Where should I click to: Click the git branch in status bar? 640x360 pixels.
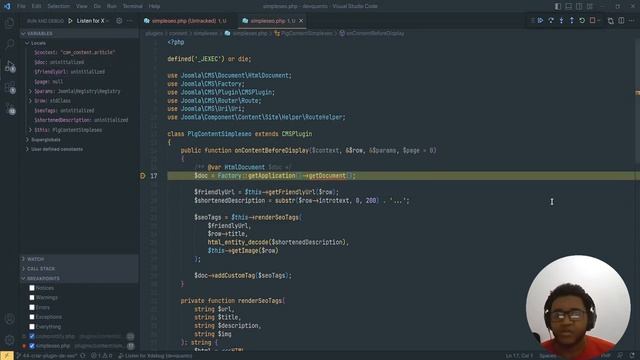[47, 356]
